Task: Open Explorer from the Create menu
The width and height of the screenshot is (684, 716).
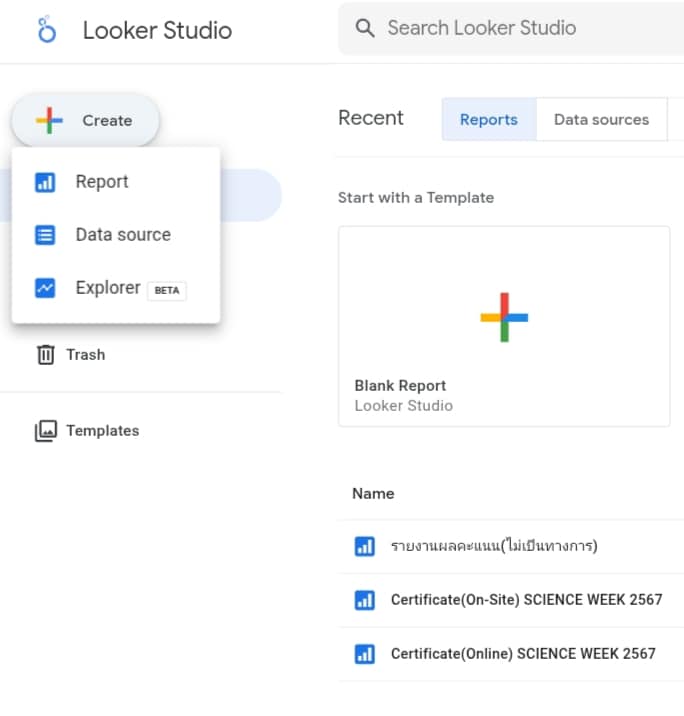Action: click(108, 288)
